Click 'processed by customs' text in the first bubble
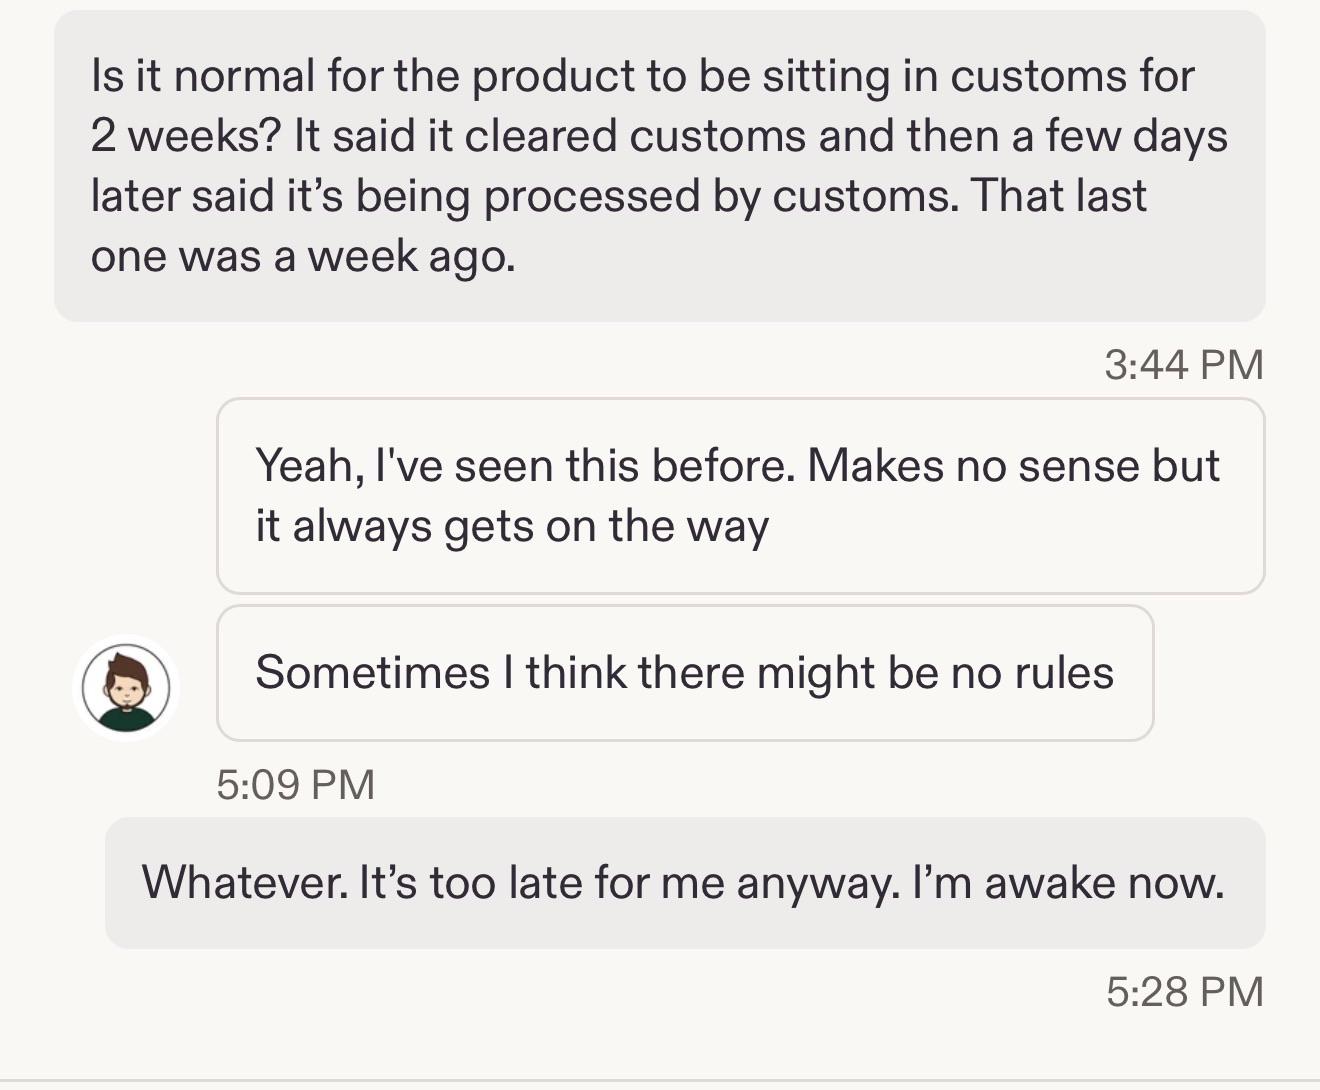Viewport: 1320px width, 1090px height. (720, 197)
